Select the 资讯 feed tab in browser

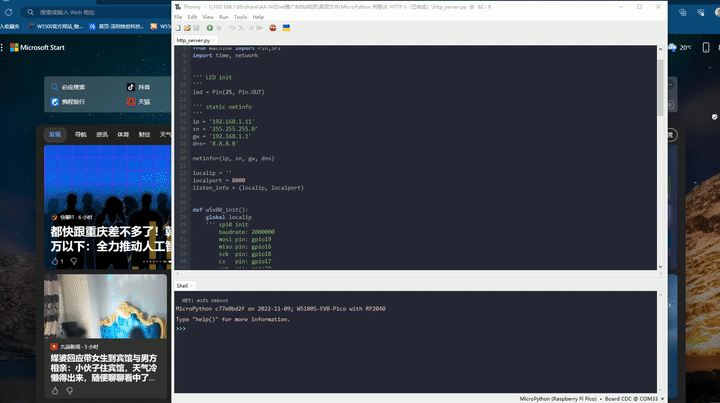point(102,134)
